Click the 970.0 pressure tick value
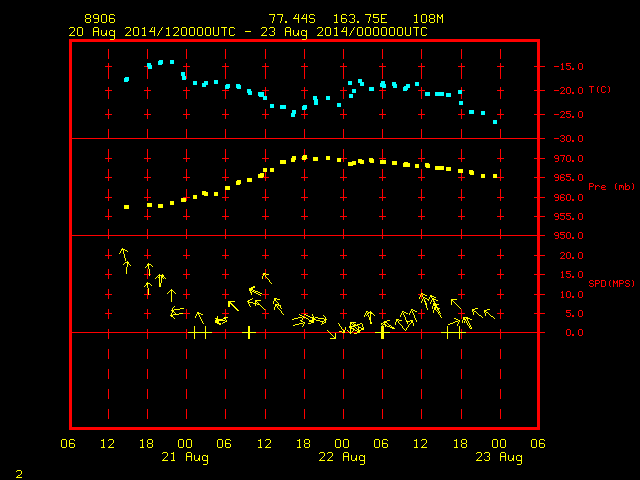The height and width of the screenshot is (480, 640). 568,159
